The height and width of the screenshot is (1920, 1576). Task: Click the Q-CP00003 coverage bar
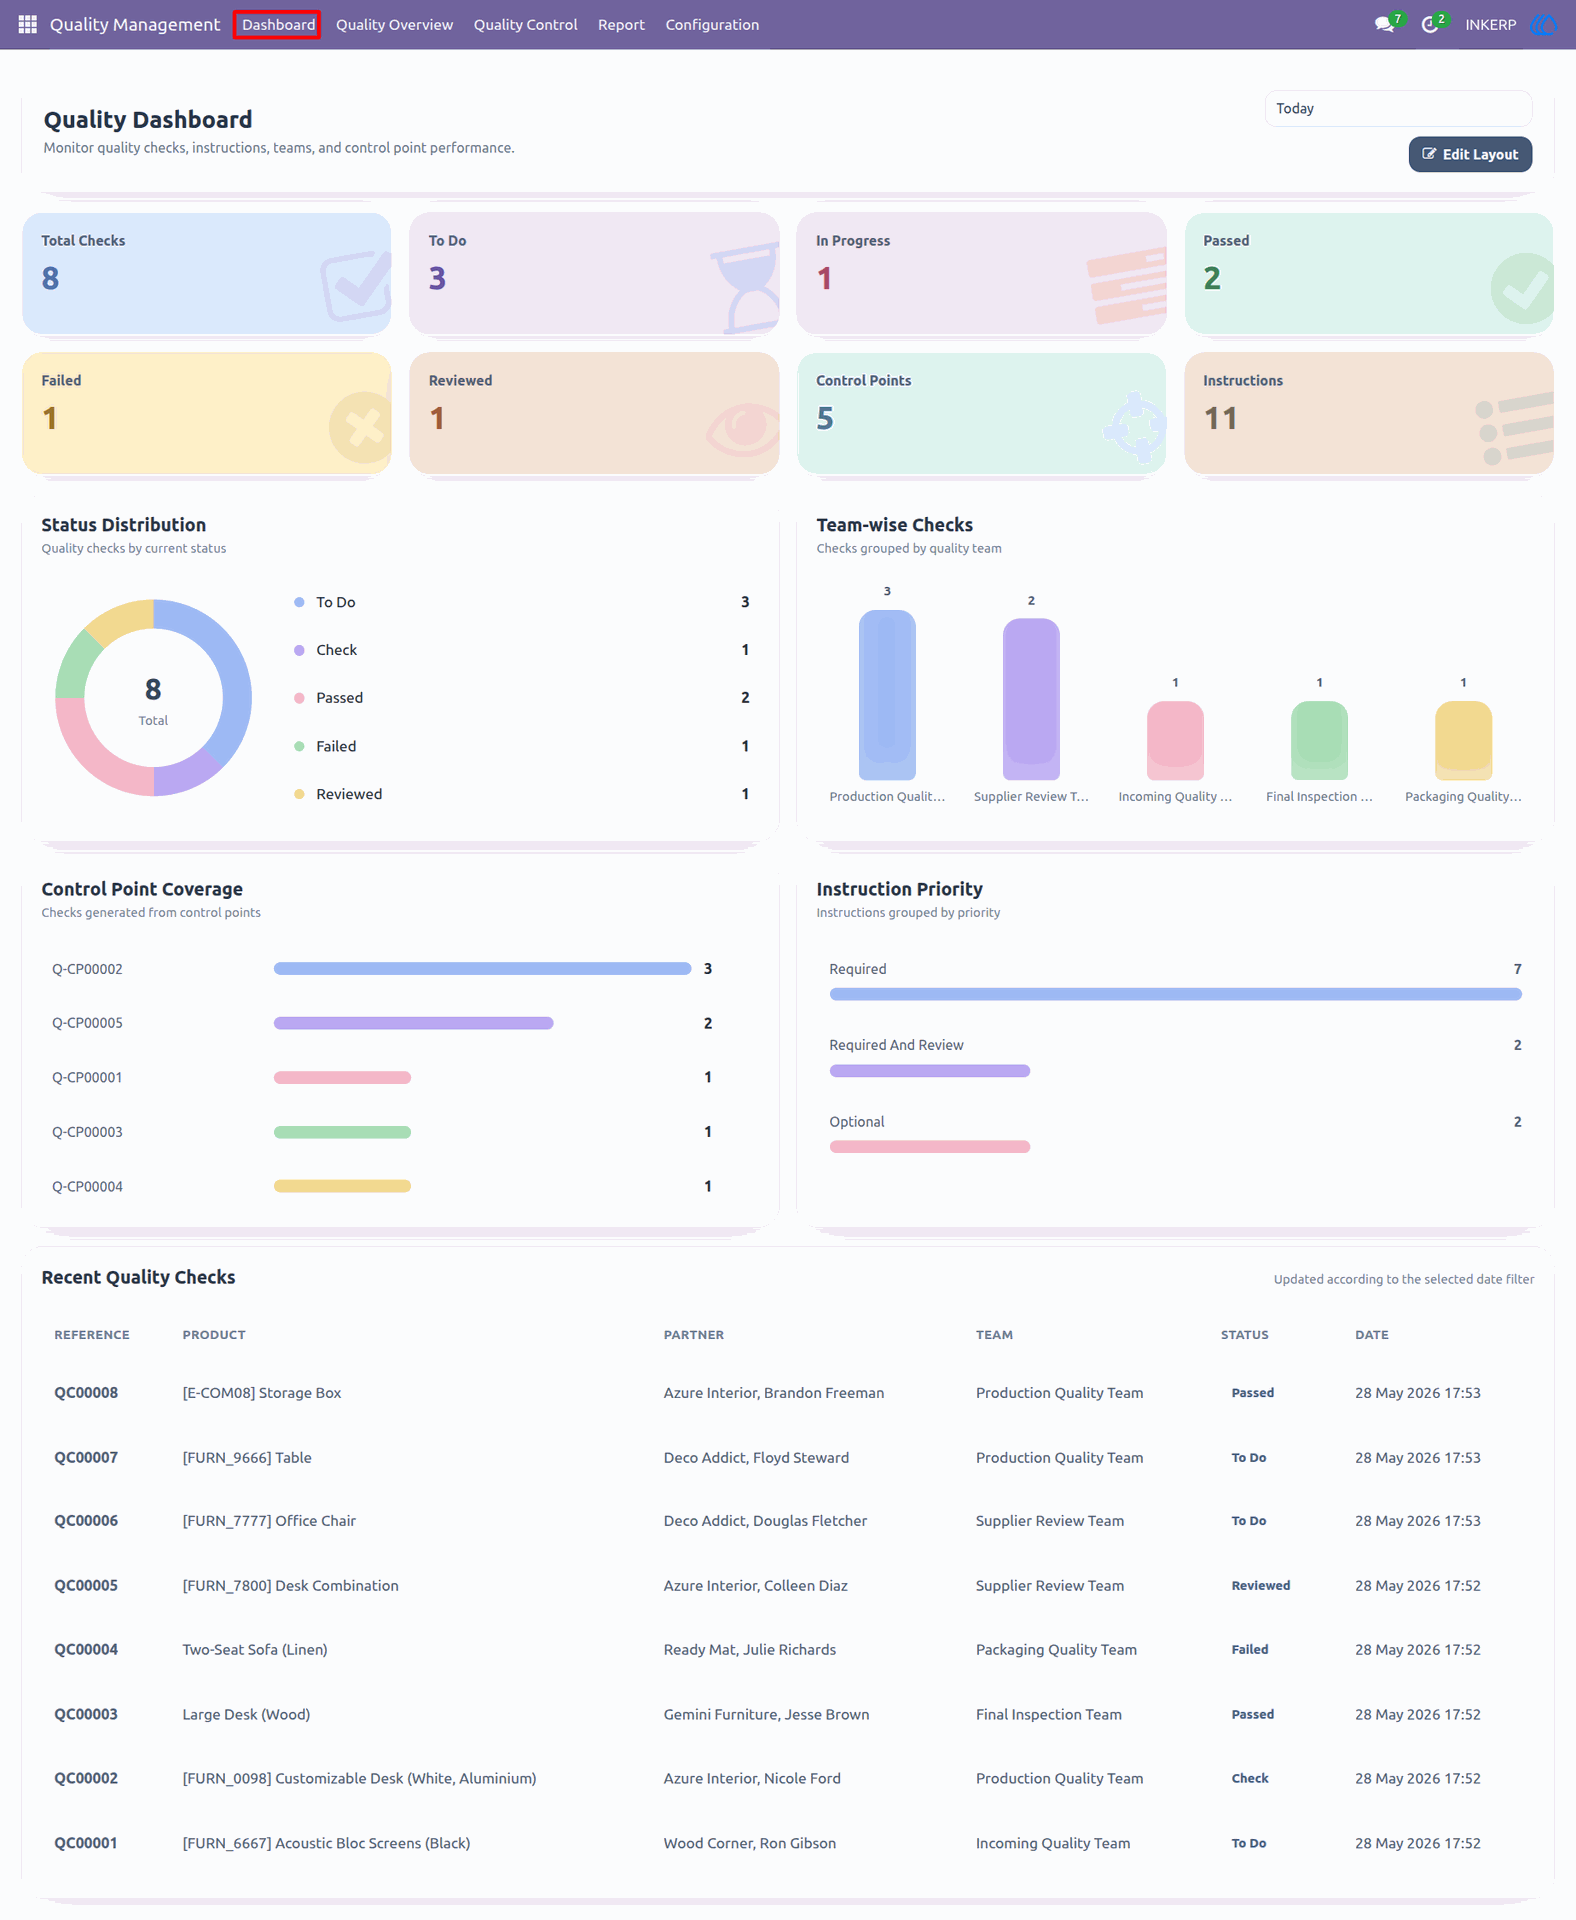[342, 1132]
